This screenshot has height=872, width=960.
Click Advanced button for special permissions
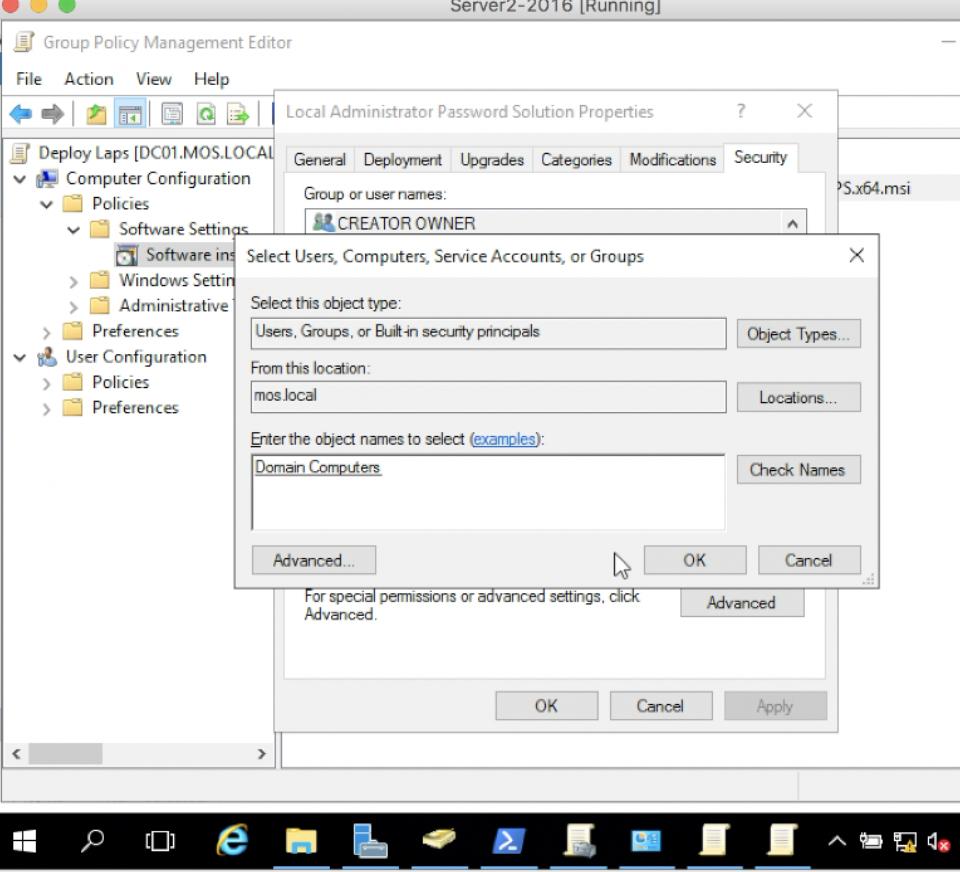click(742, 603)
